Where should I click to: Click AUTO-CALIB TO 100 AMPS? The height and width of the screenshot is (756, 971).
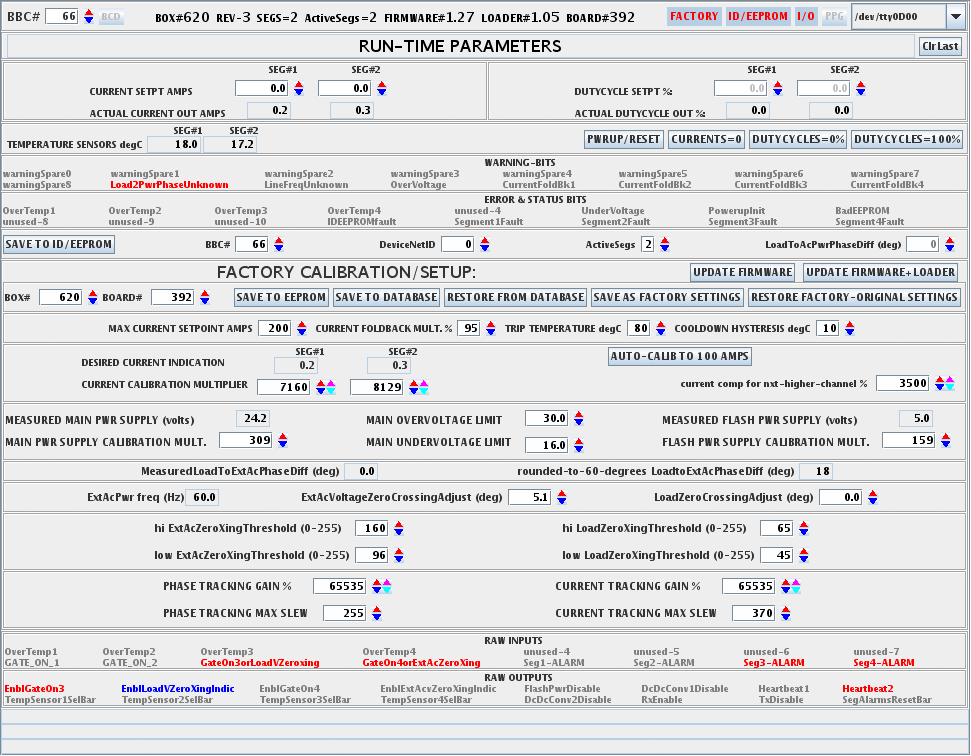(680, 357)
